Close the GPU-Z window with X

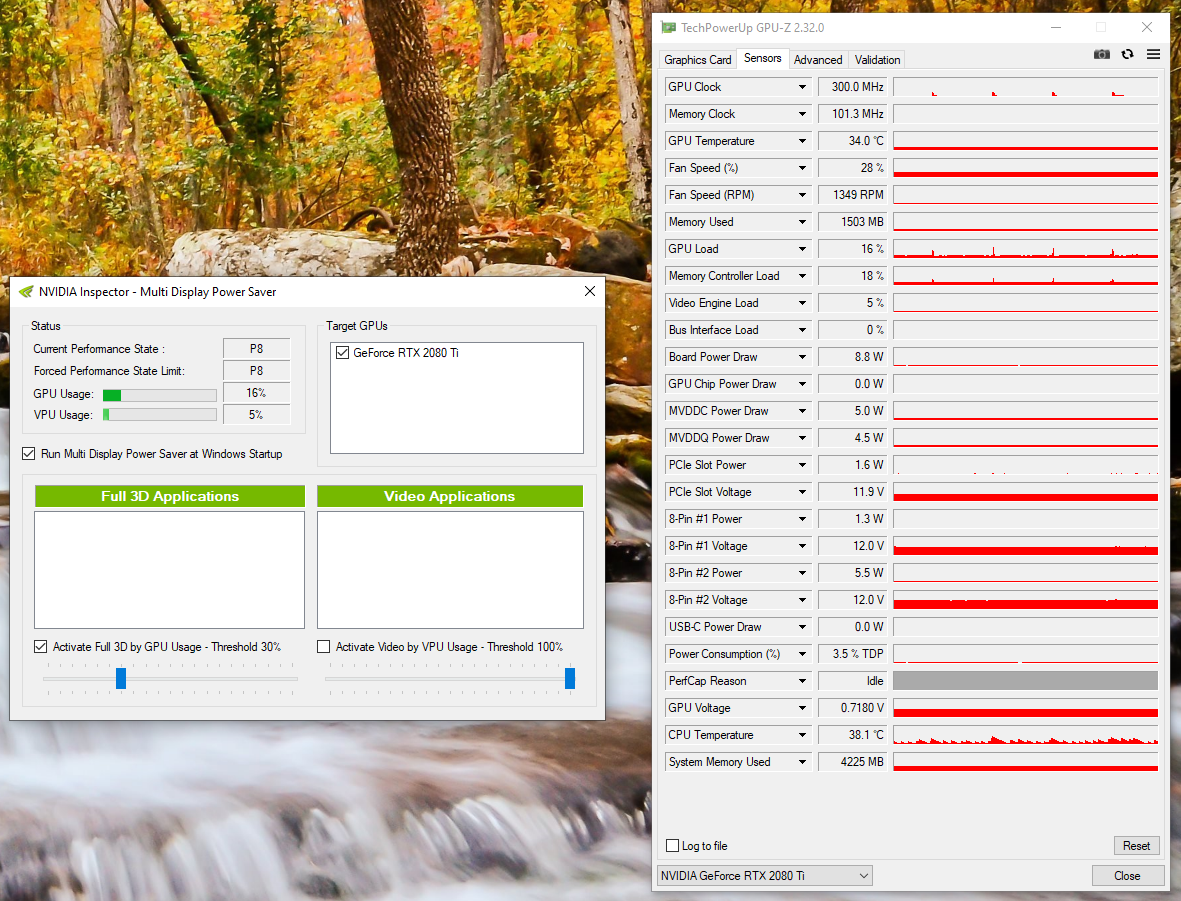coord(1146,27)
